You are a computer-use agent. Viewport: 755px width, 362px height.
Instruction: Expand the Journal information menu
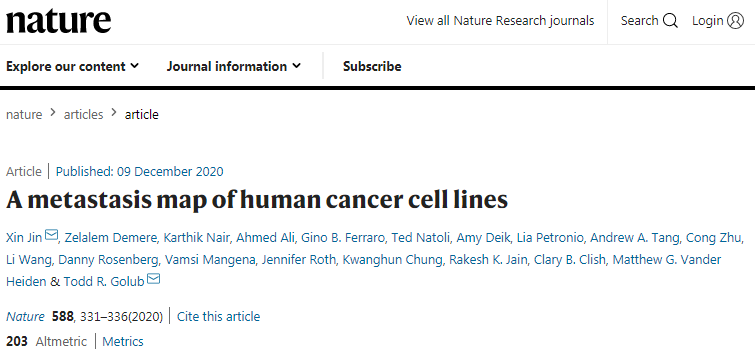point(234,66)
